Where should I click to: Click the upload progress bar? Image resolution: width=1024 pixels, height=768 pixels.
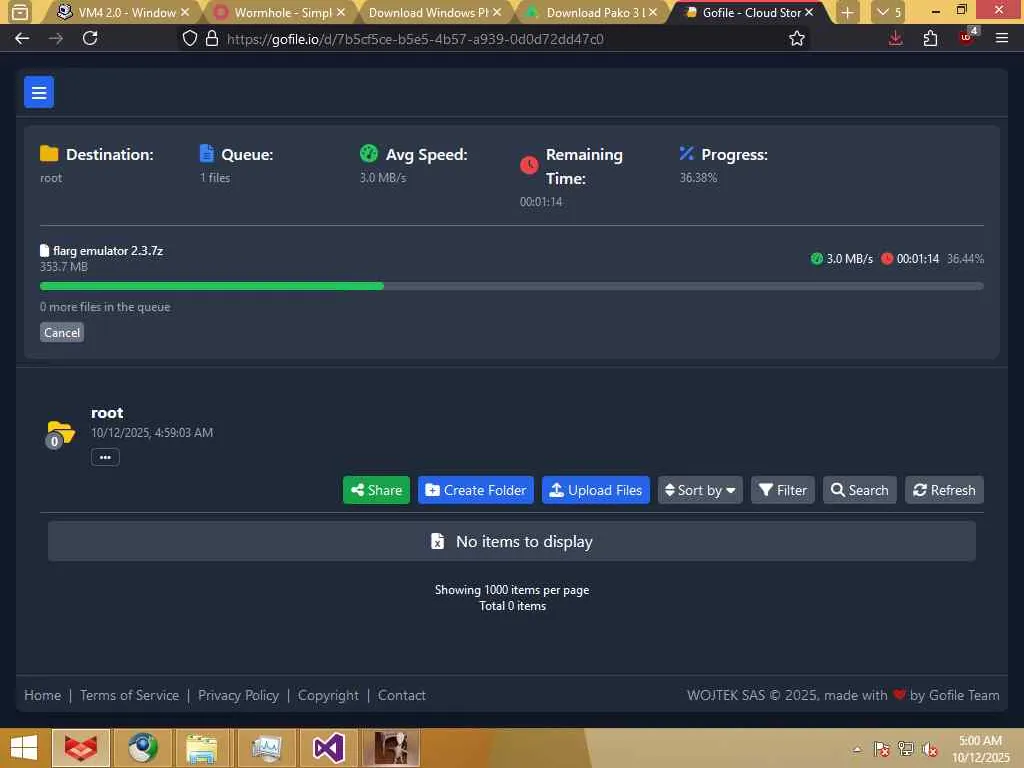click(511, 286)
